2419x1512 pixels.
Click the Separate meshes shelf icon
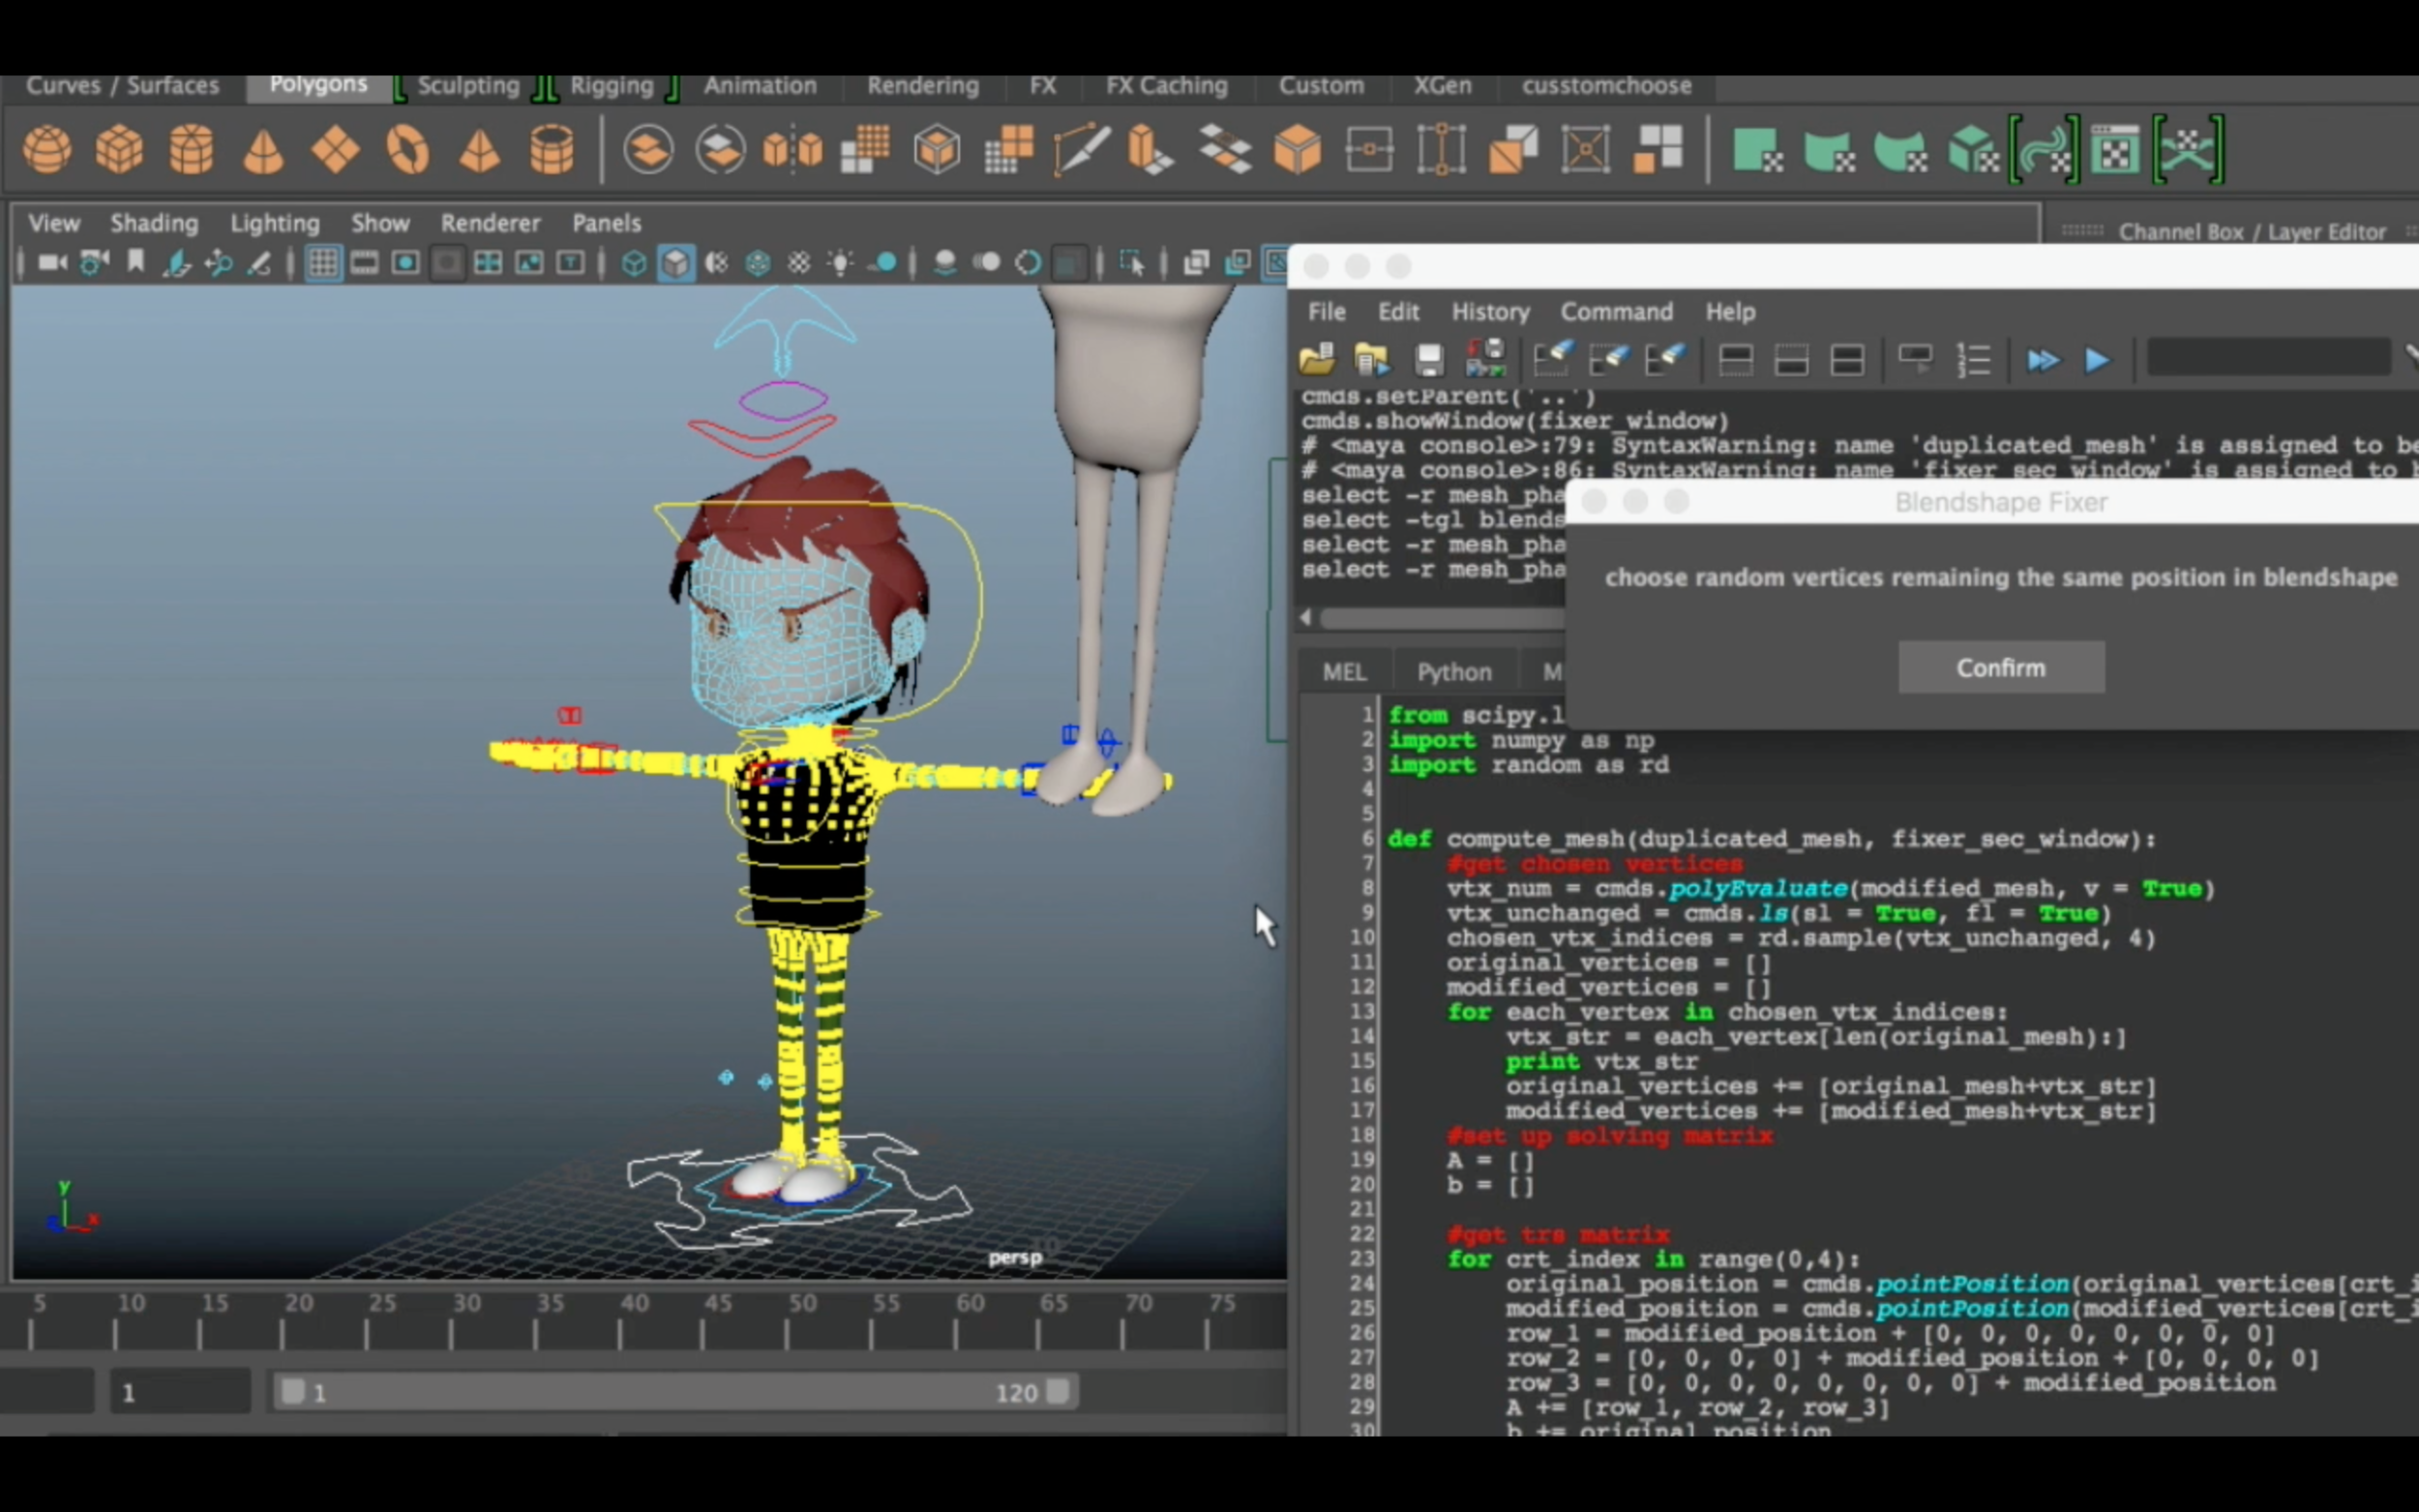(720, 151)
